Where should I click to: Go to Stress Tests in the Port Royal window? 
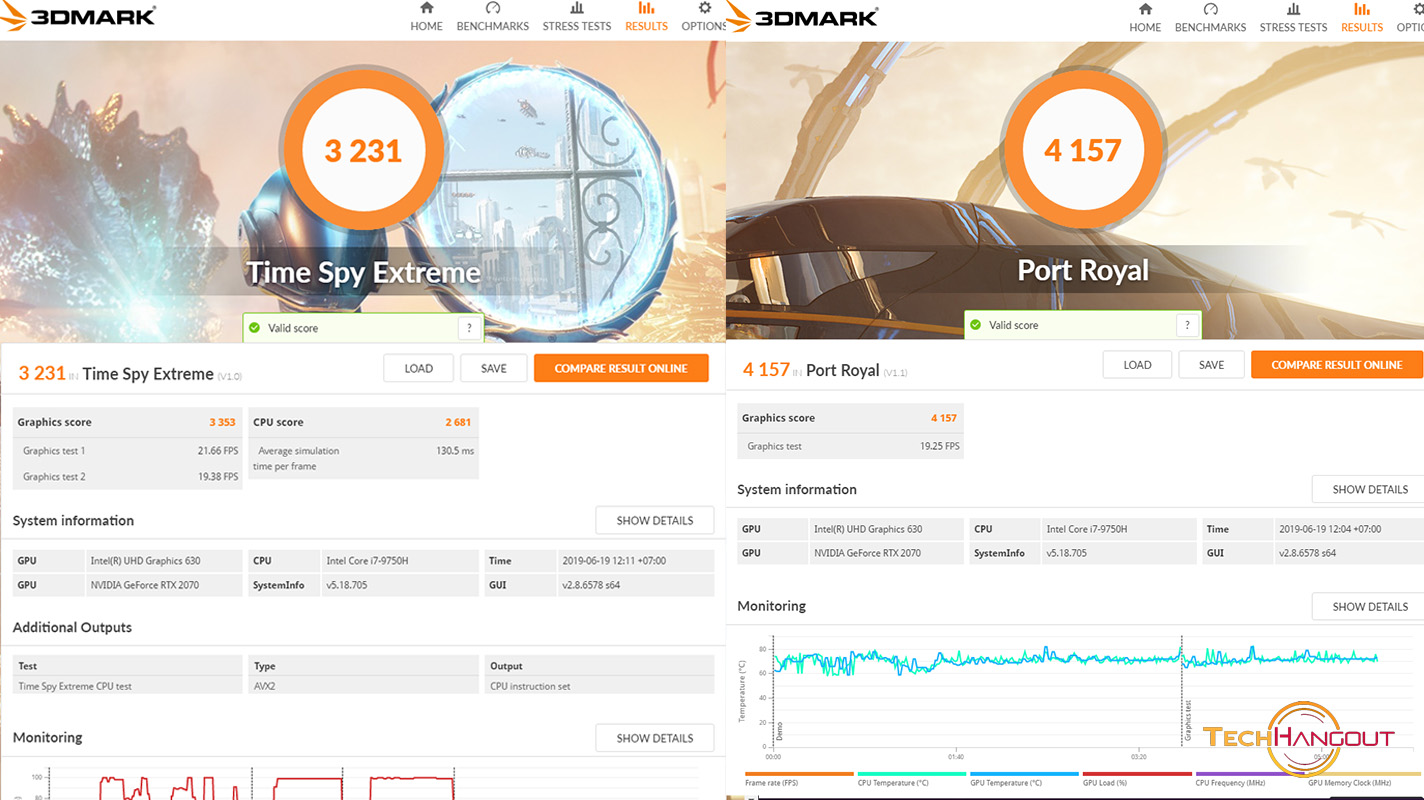[x=1293, y=18]
